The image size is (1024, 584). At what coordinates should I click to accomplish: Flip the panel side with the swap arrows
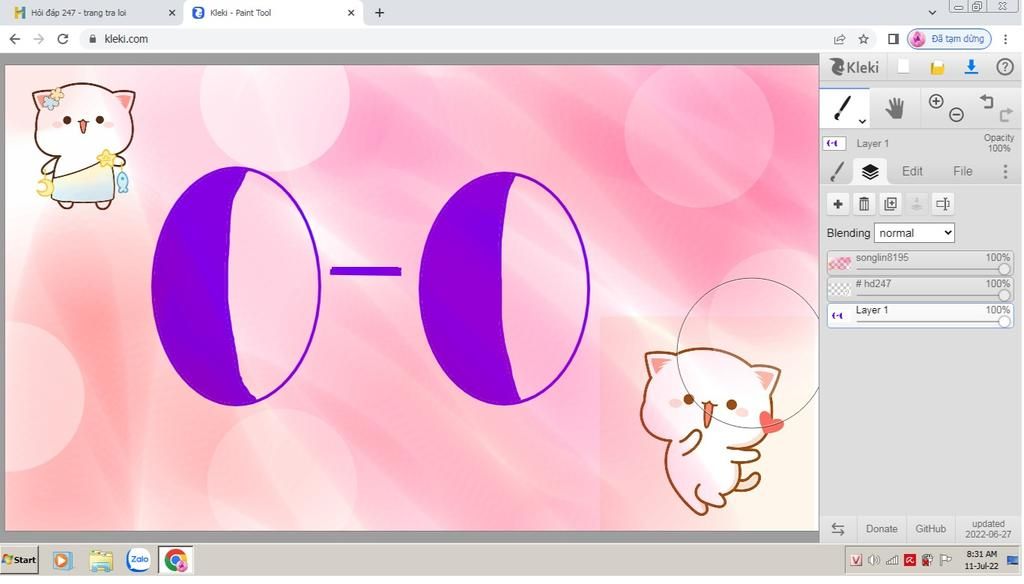pos(838,529)
